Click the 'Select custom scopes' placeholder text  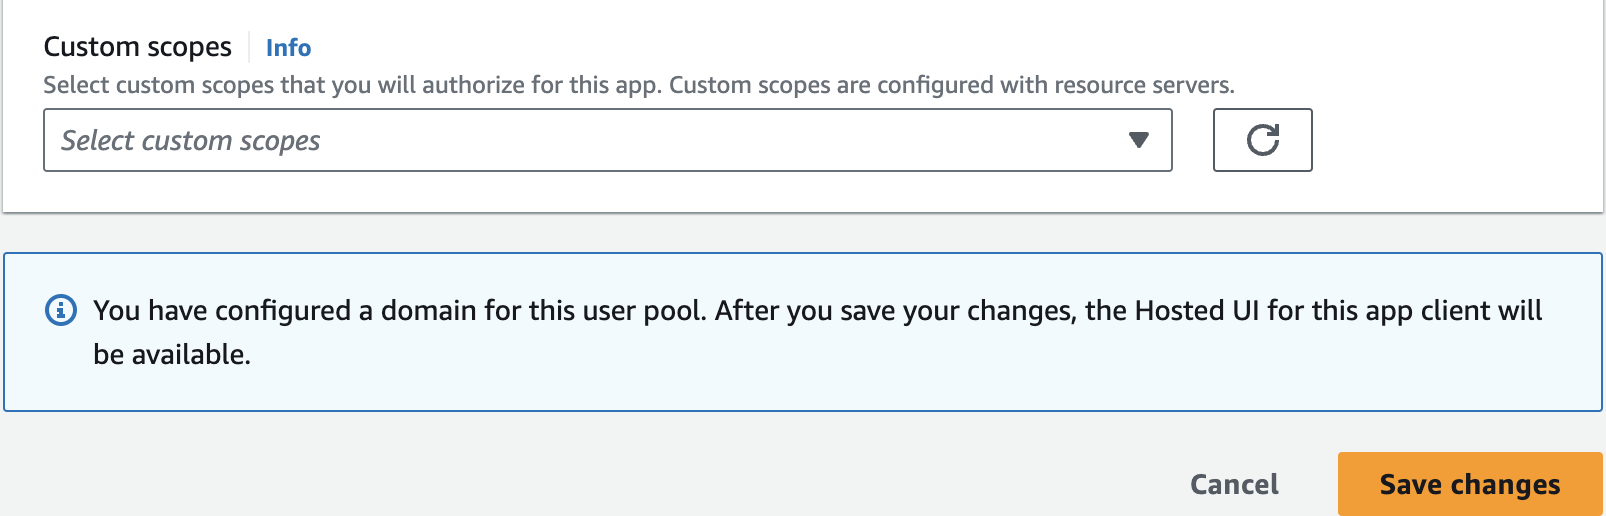(x=191, y=141)
